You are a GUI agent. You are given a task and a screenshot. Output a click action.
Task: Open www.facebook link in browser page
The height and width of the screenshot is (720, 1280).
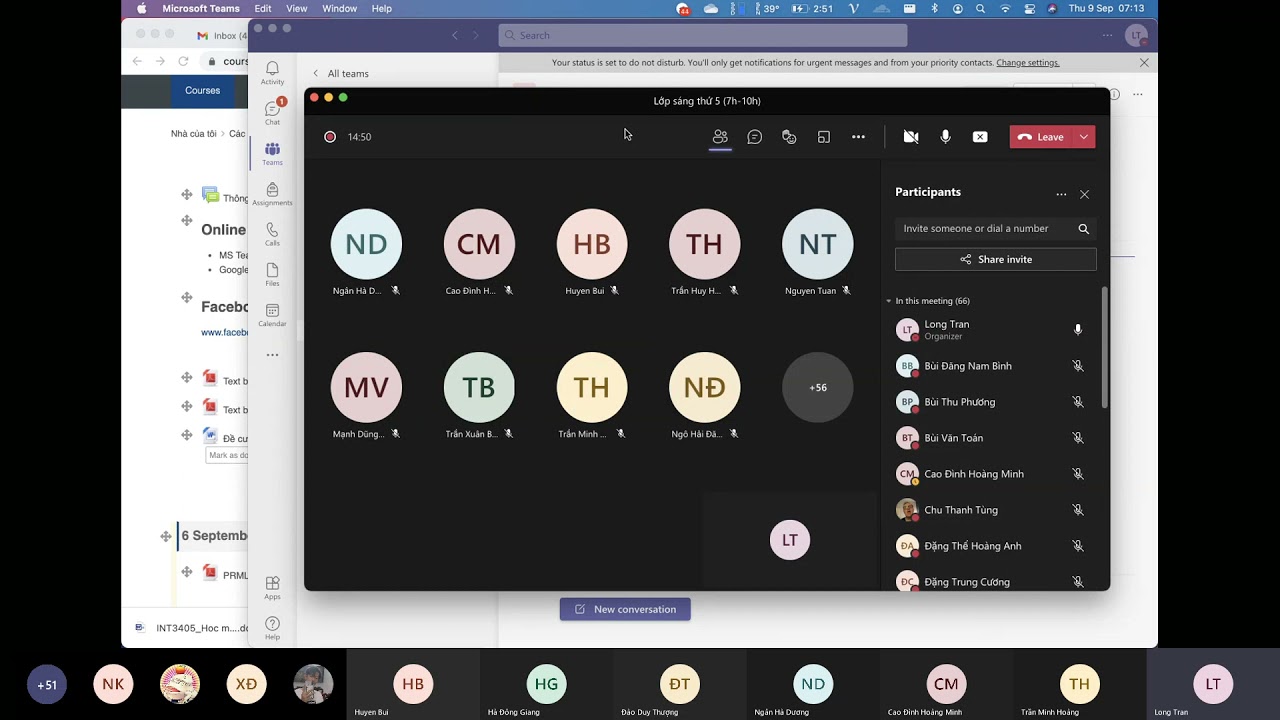(x=225, y=332)
